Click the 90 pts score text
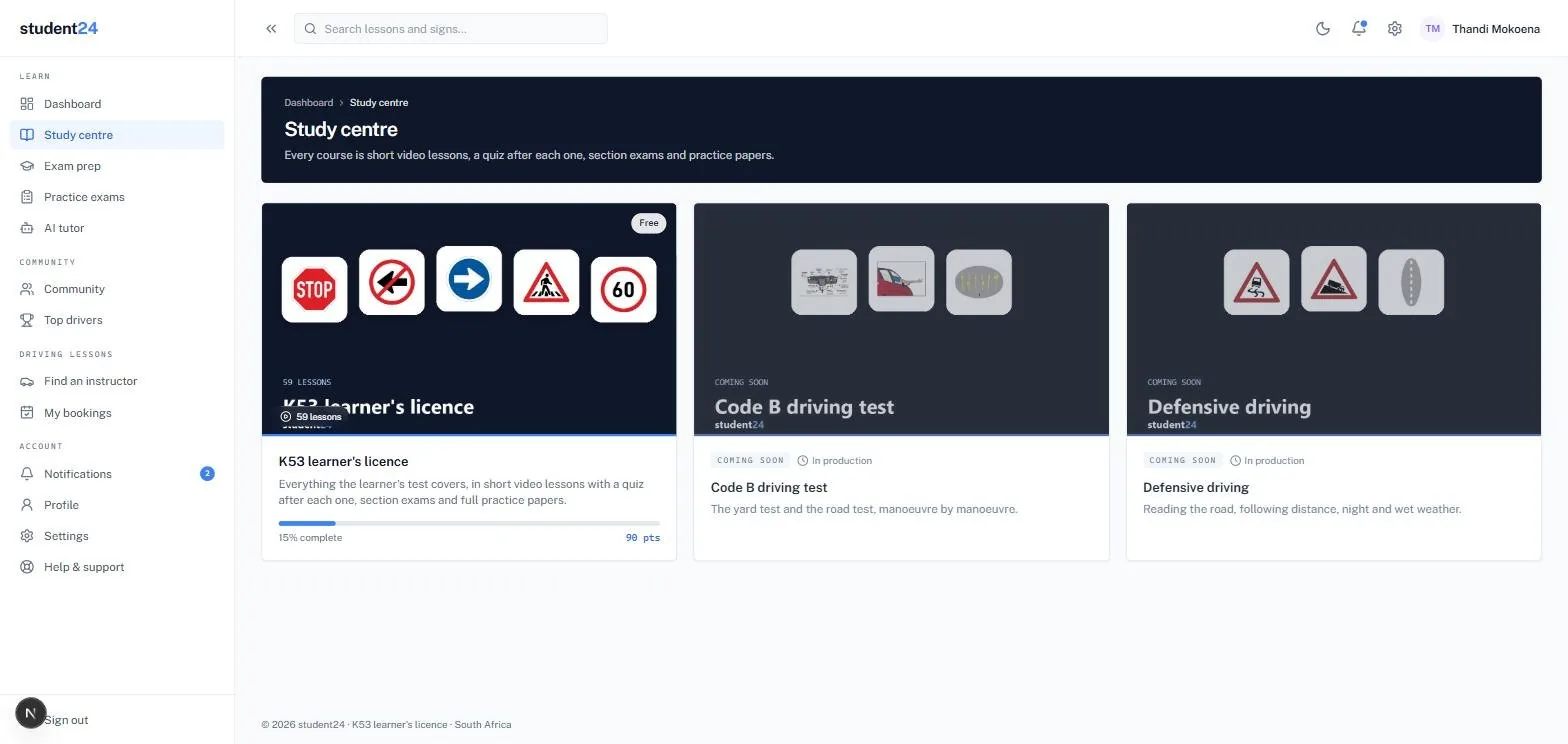Screen dimensions: 1568x744 (643, 538)
